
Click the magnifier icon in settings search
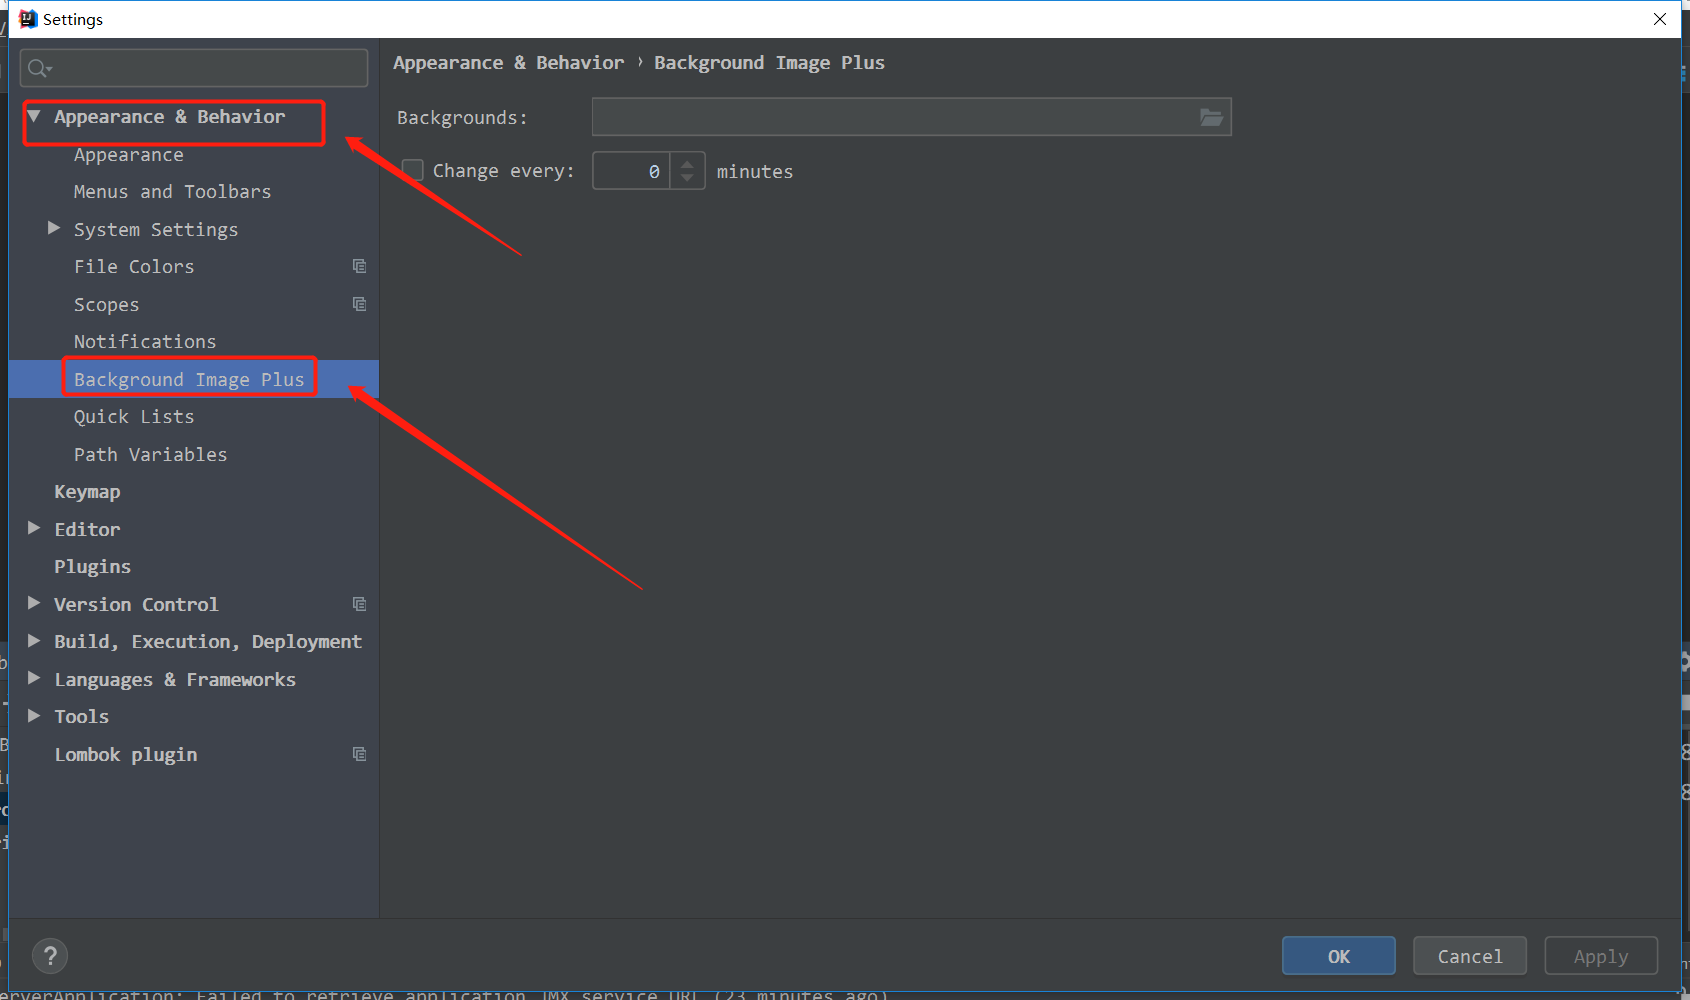pyautogui.click(x=38, y=68)
